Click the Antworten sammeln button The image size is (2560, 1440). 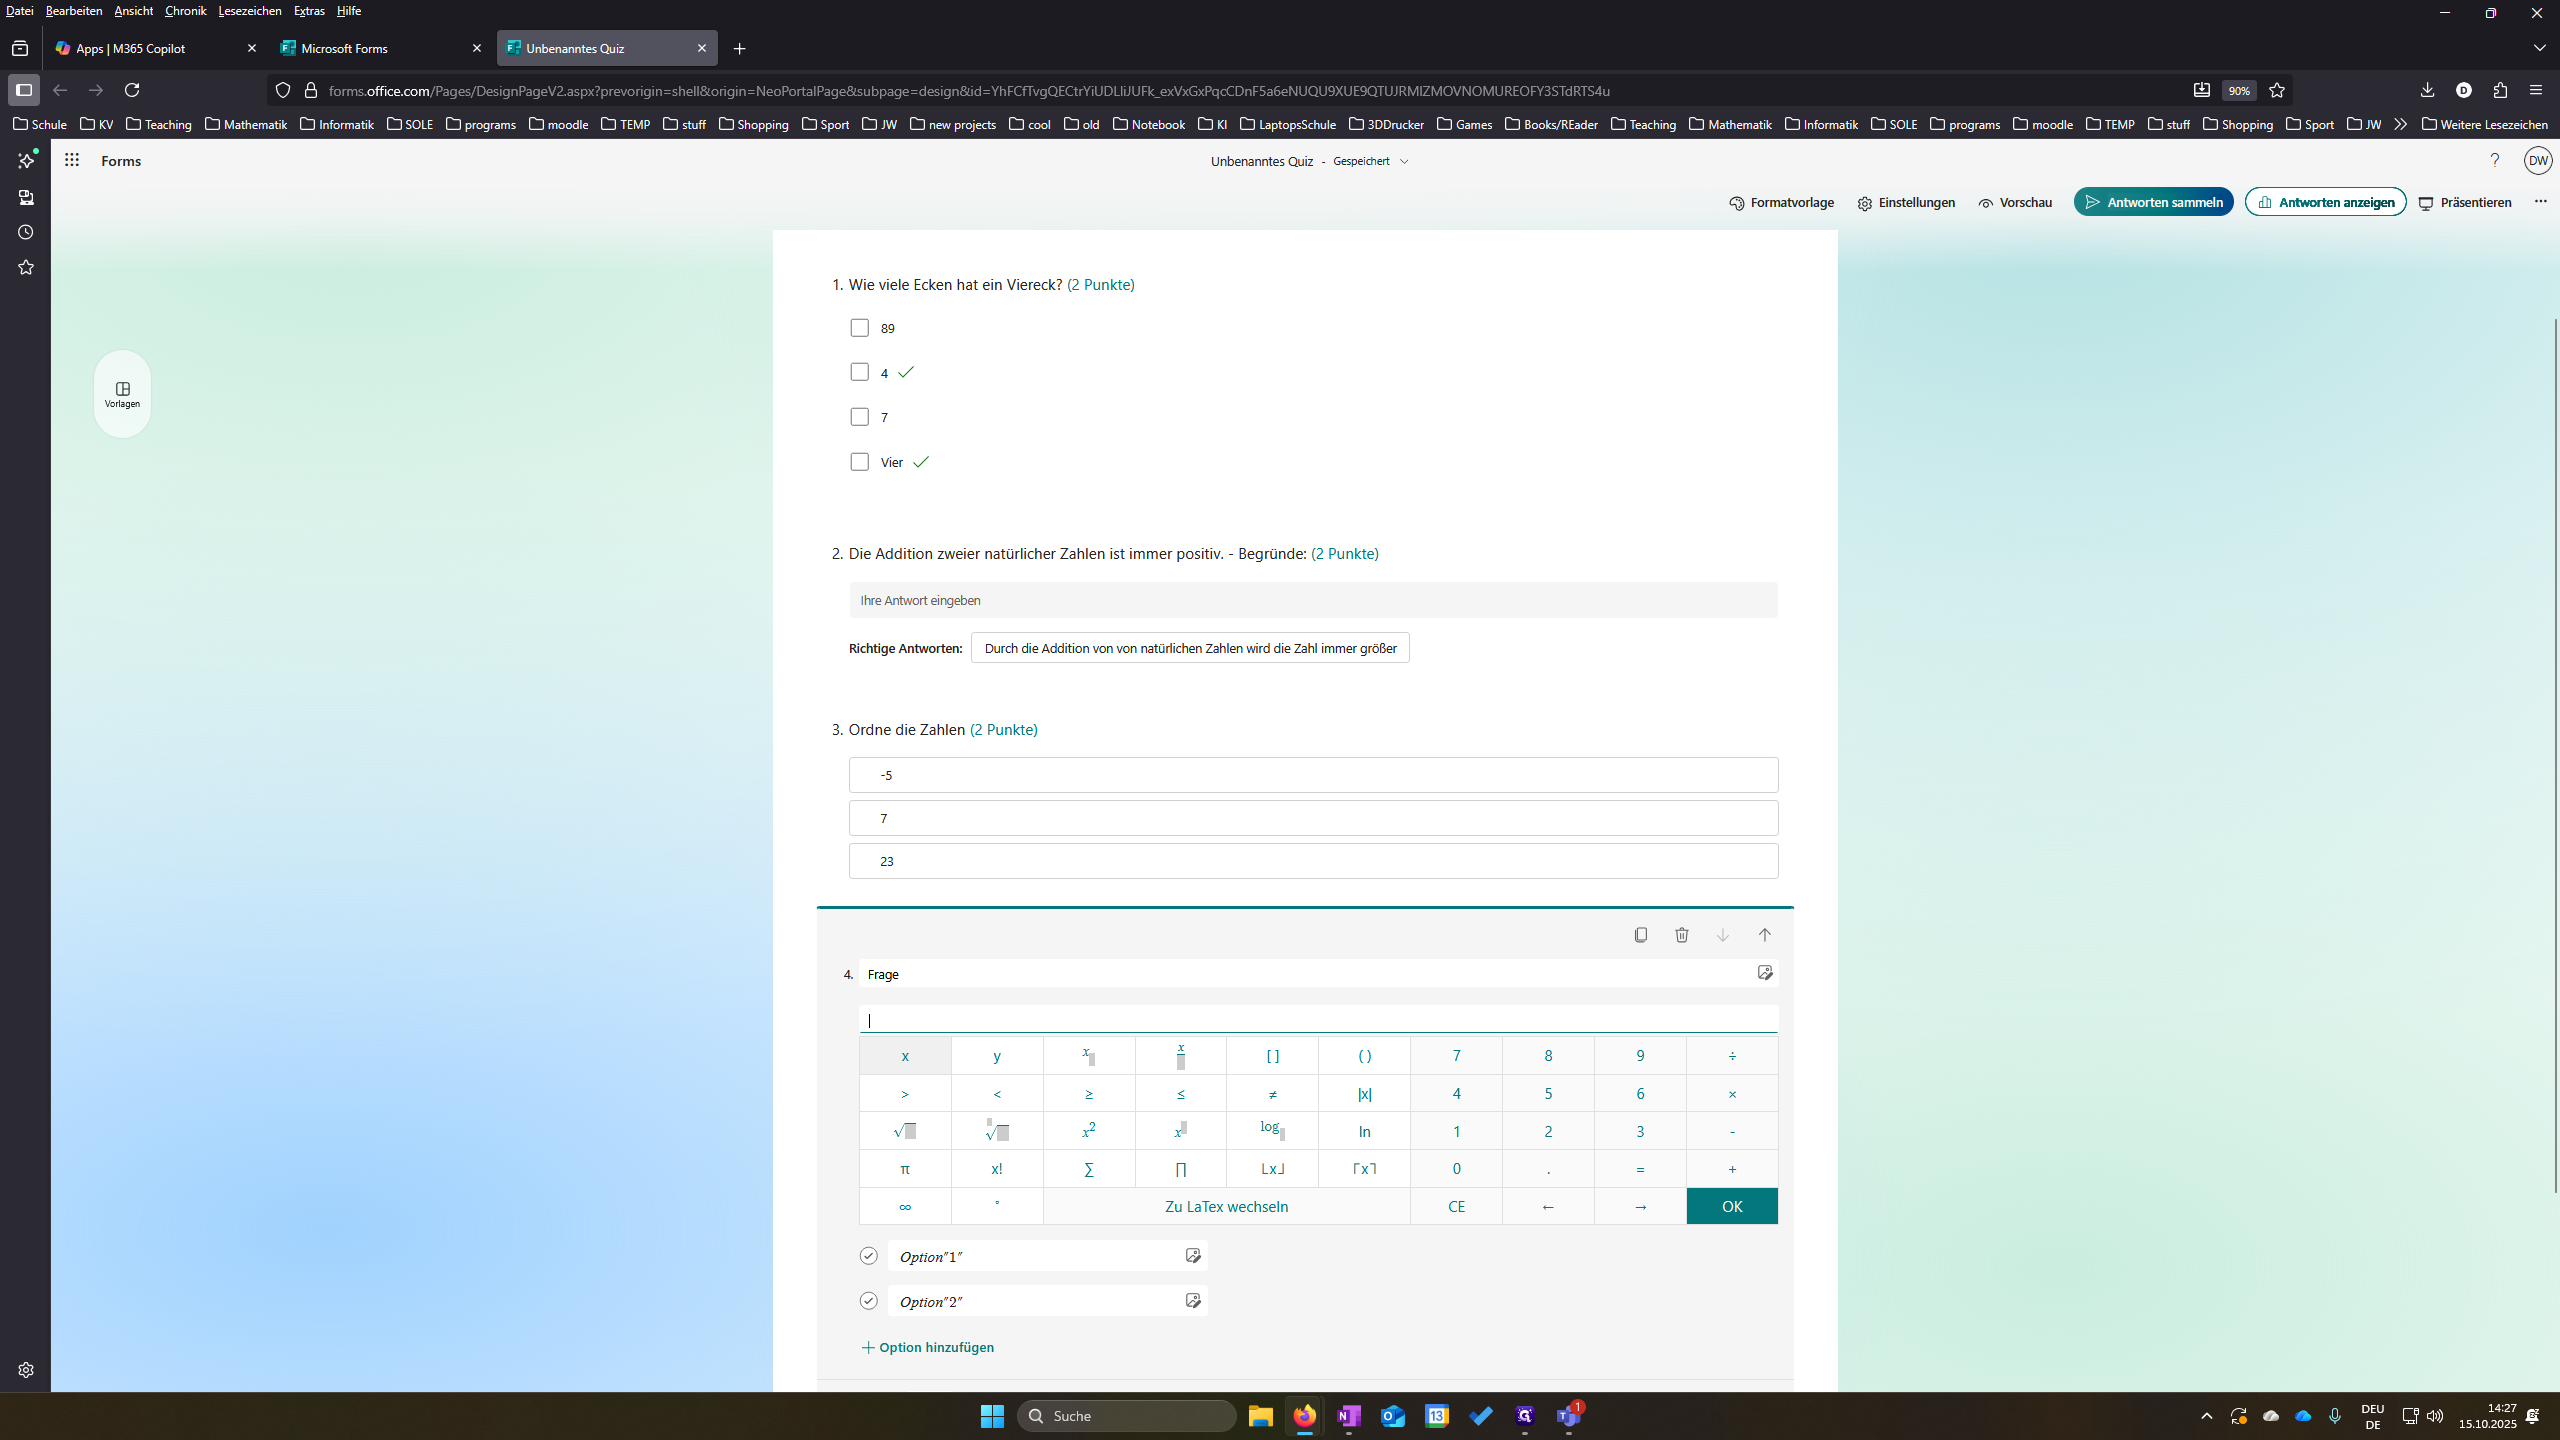[x=2153, y=202]
